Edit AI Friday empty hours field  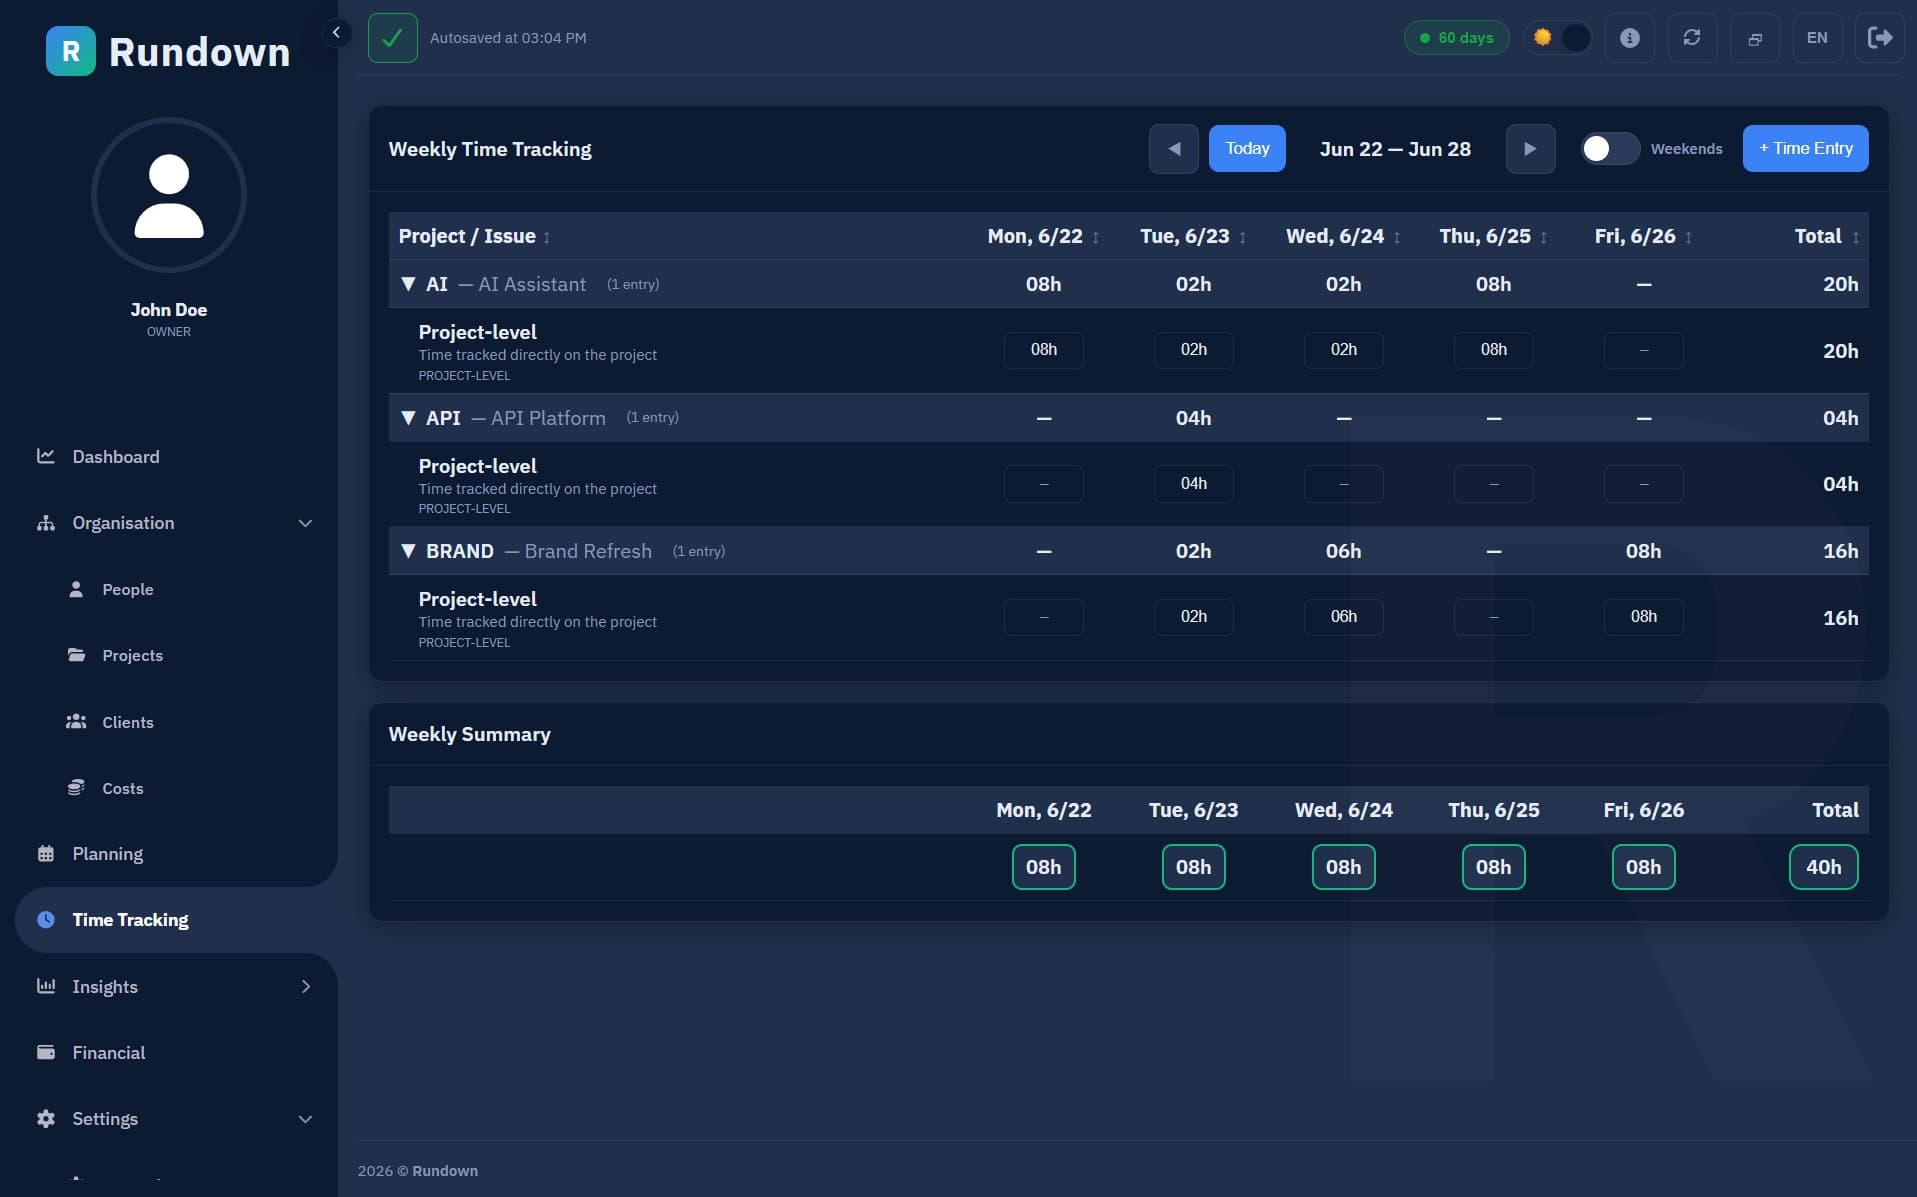click(1643, 350)
